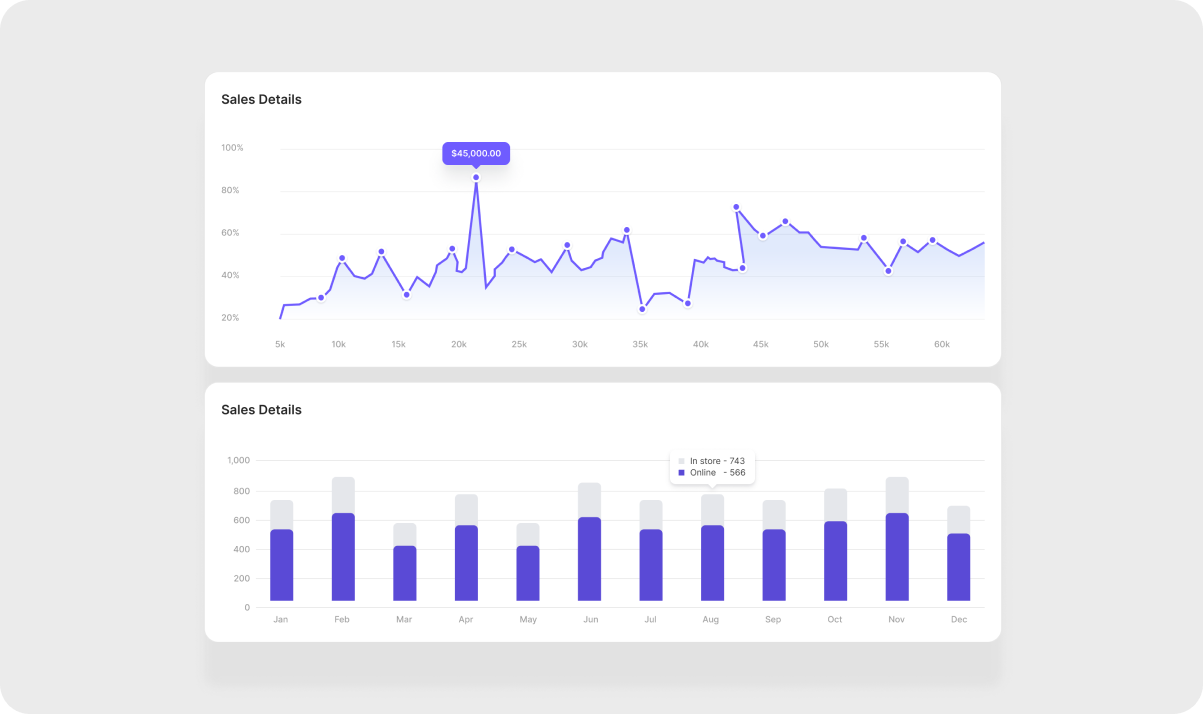Click the 60k x-axis label
This screenshot has width=1203, height=714.
click(x=941, y=345)
